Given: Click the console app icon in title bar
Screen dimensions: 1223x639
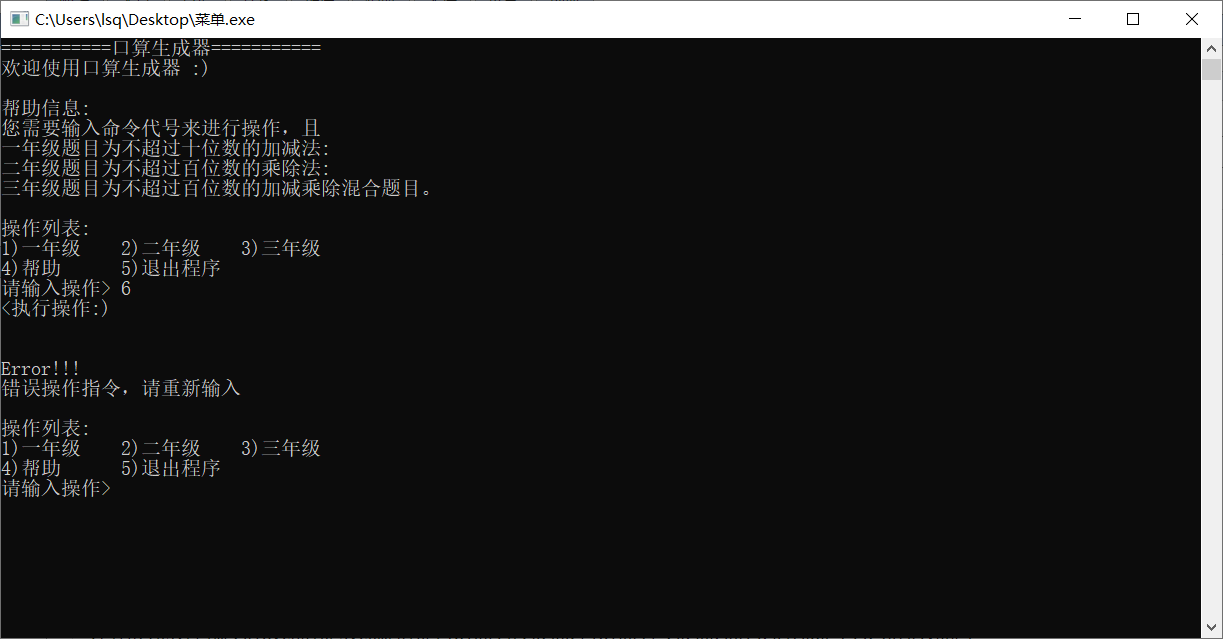Looking at the screenshot, I should click(x=18, y=19).
